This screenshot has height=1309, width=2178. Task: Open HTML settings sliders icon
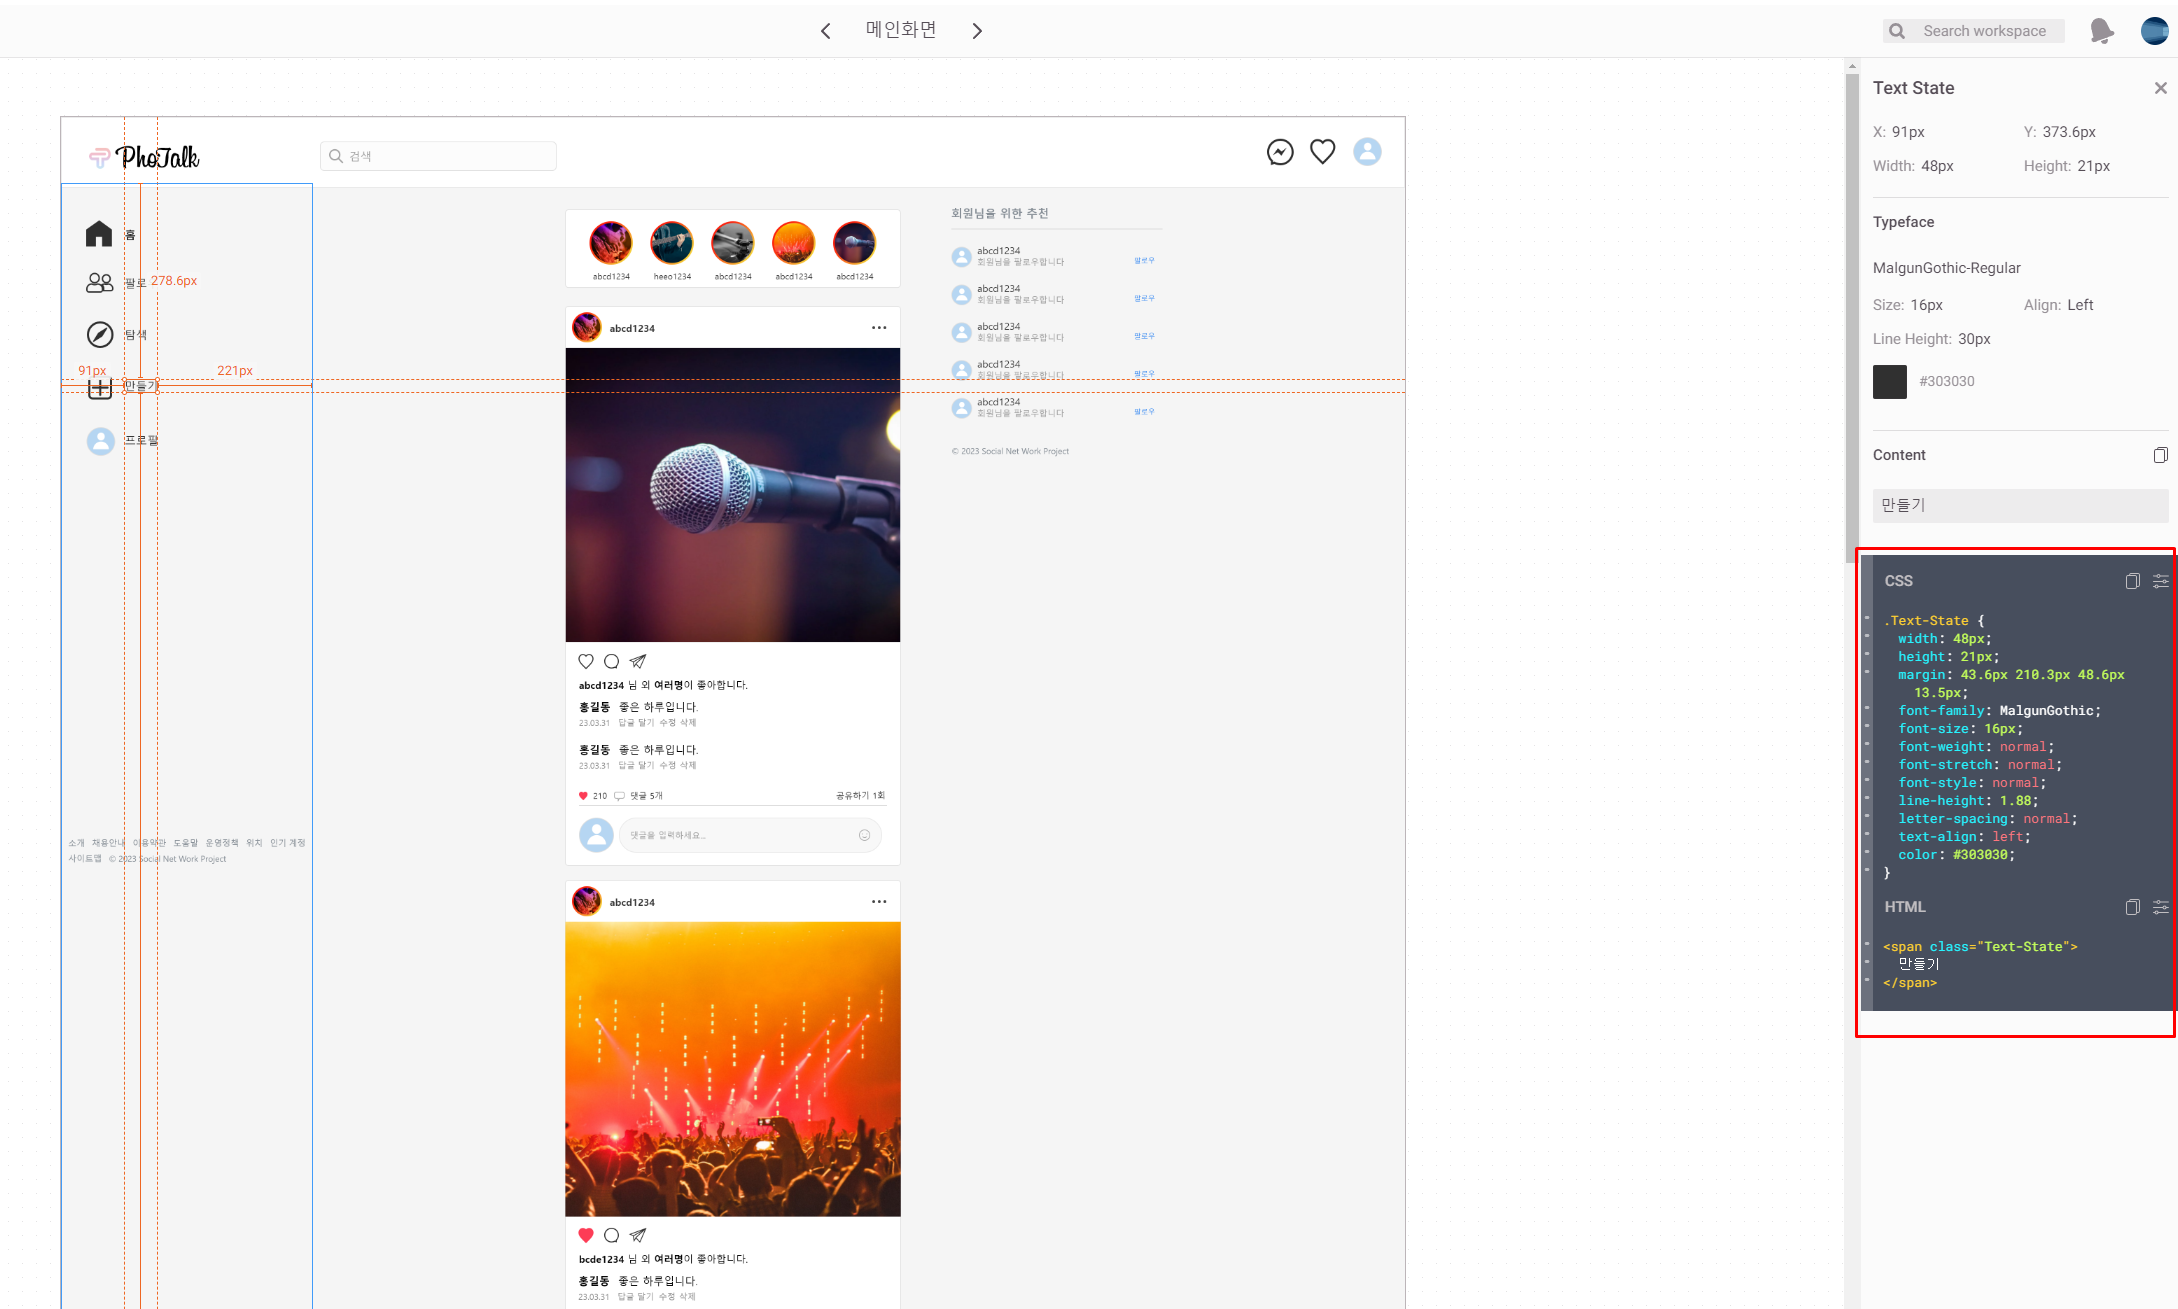[2160, 907]
